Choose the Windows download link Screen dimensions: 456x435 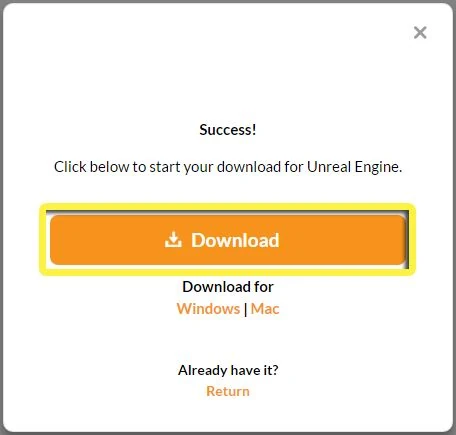[x=208, y=309]
